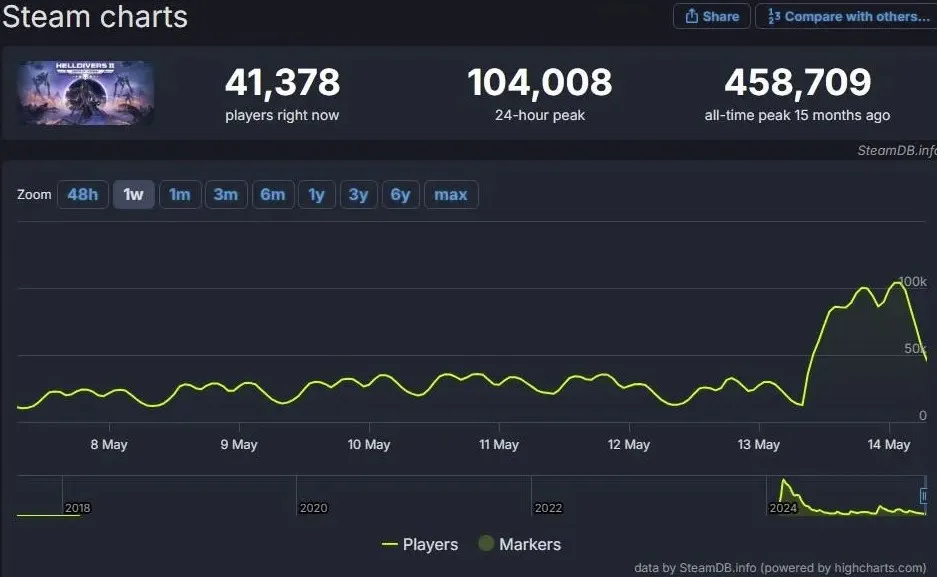The width and height of the screenshot is (937, 577).
Task: Click the 8 May axis label
Action: 109,444
